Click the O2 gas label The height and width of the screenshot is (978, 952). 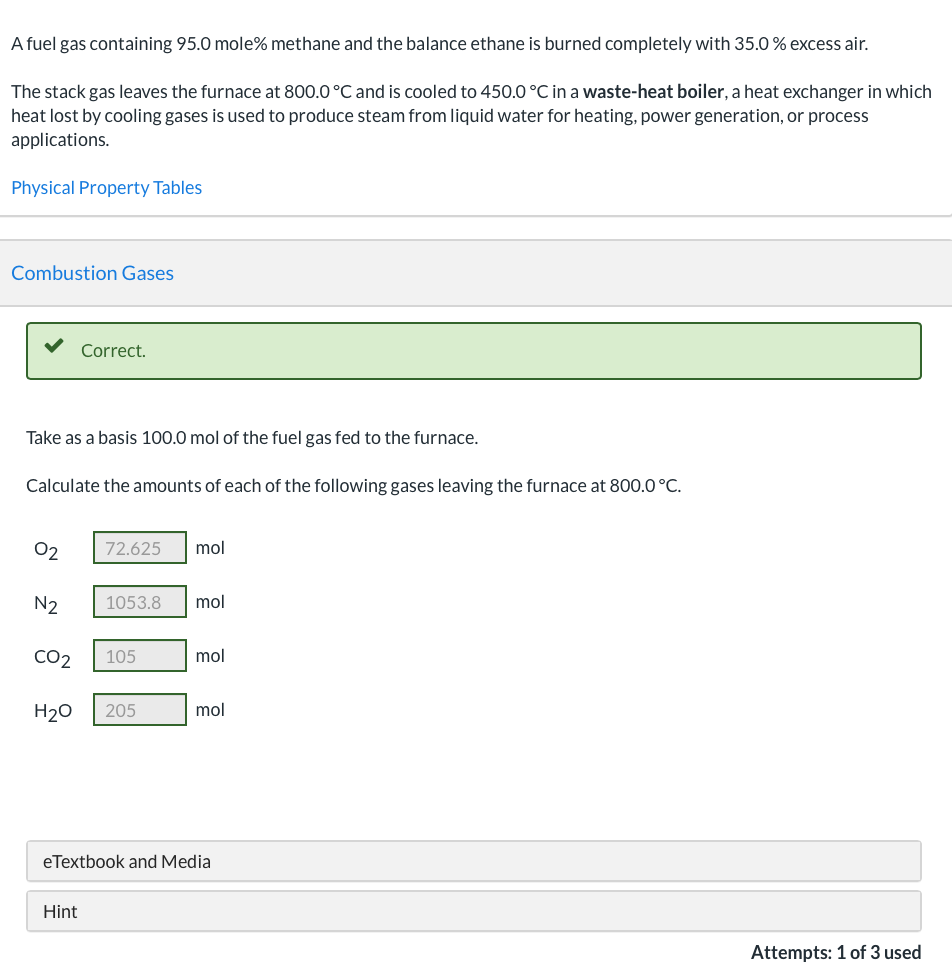pyautogui.click(x=46, y=550)
